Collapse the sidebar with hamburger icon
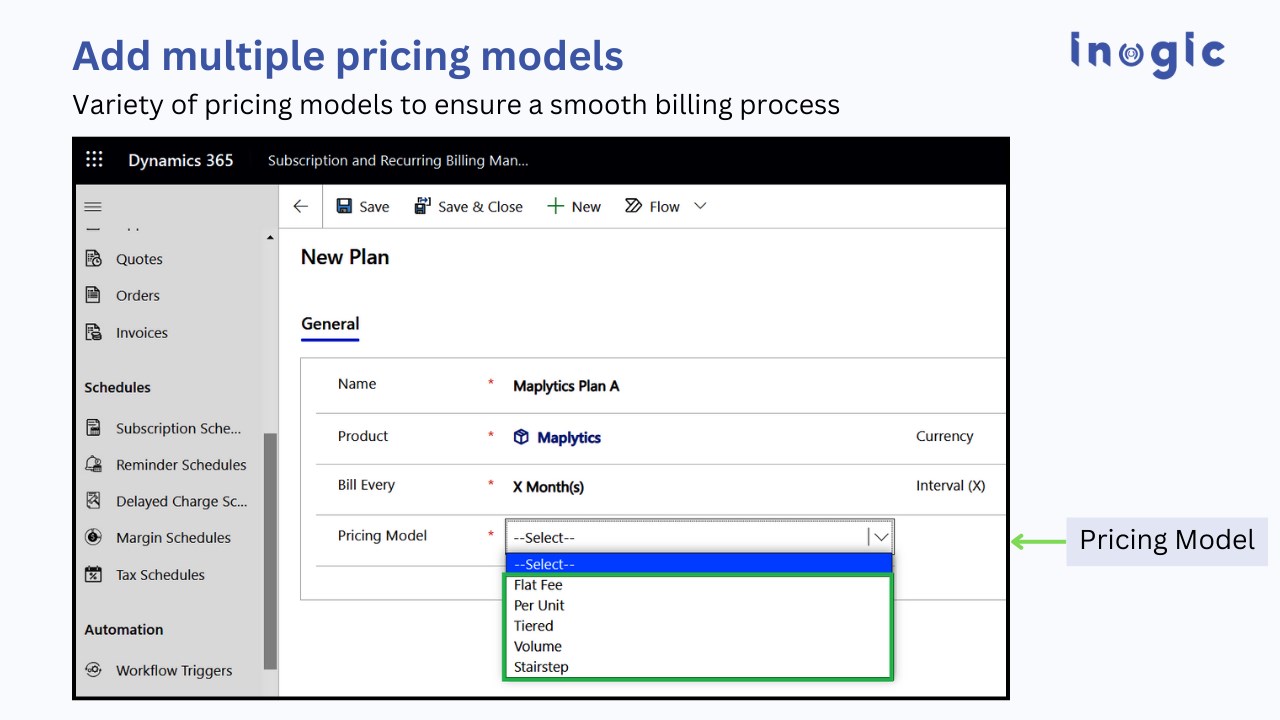This screenshot has width=1280, height=720. coord(93,207)
